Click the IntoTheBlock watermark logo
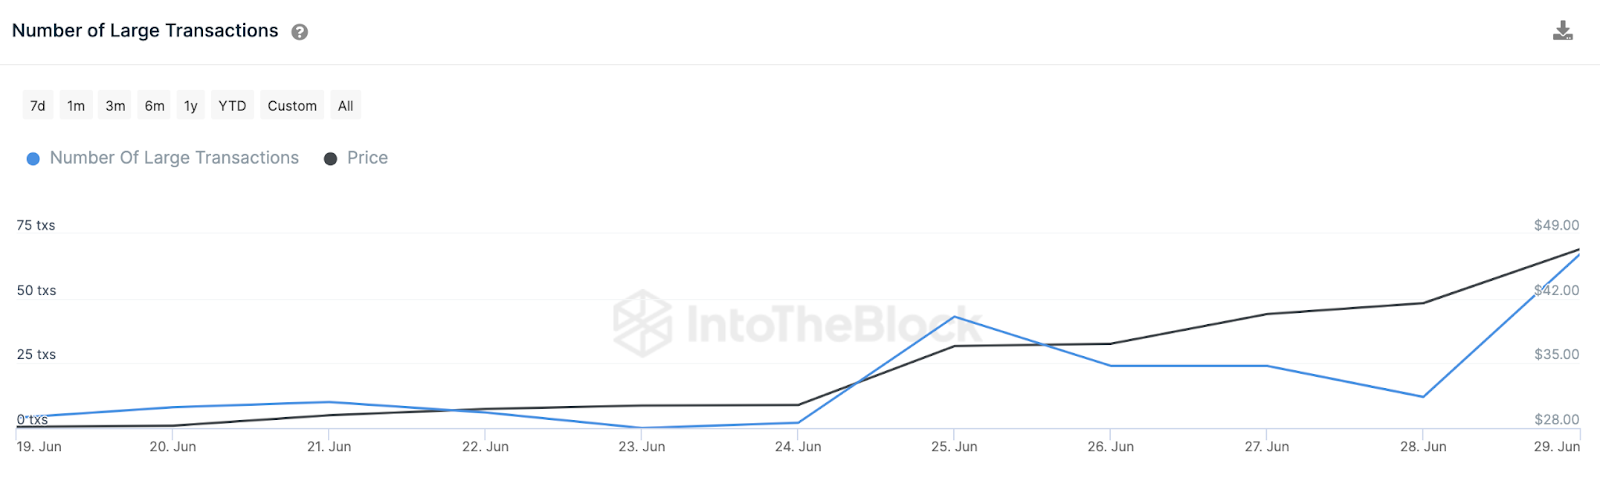Image resolution: width=1600 pixels, height=477 pixels. coord(642,324)
